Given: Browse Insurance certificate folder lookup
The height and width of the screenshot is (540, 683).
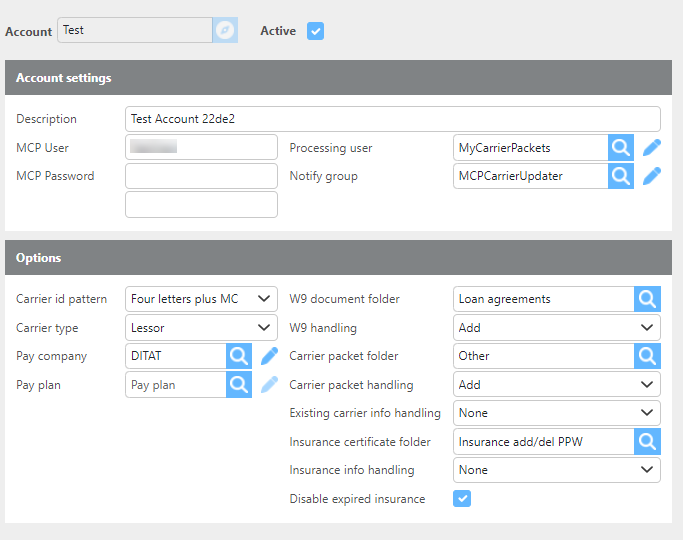Looking at the screenshot, I should pos(647,441).
